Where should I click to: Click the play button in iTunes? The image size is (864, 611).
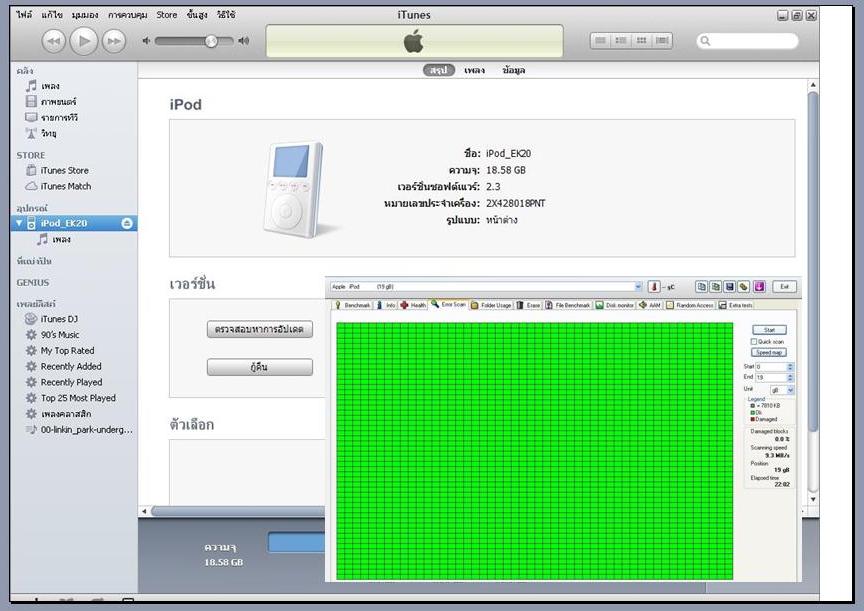[85, 41]
